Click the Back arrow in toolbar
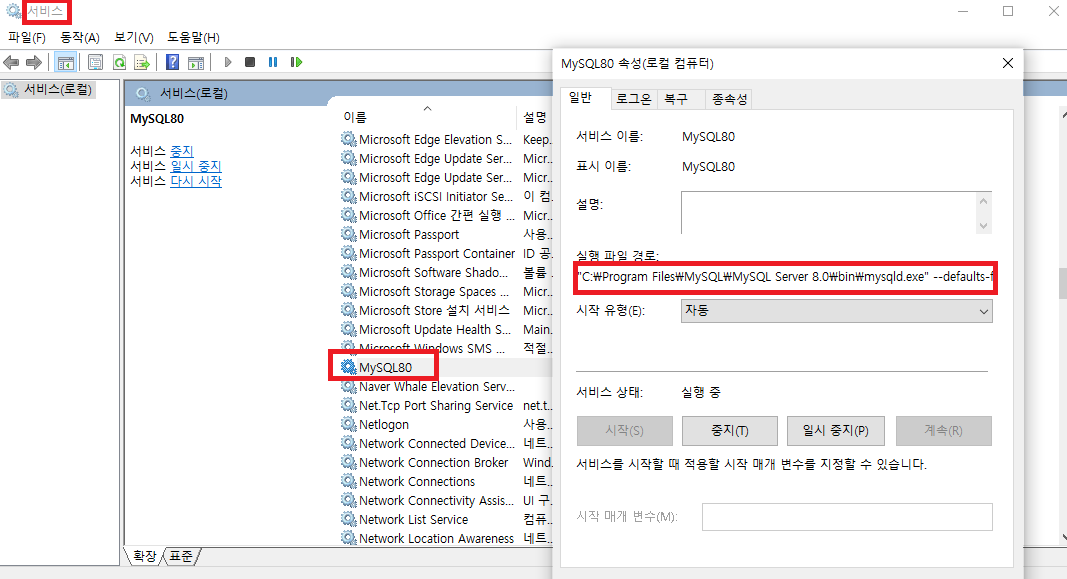1067x579 pixels. [11, 63]
